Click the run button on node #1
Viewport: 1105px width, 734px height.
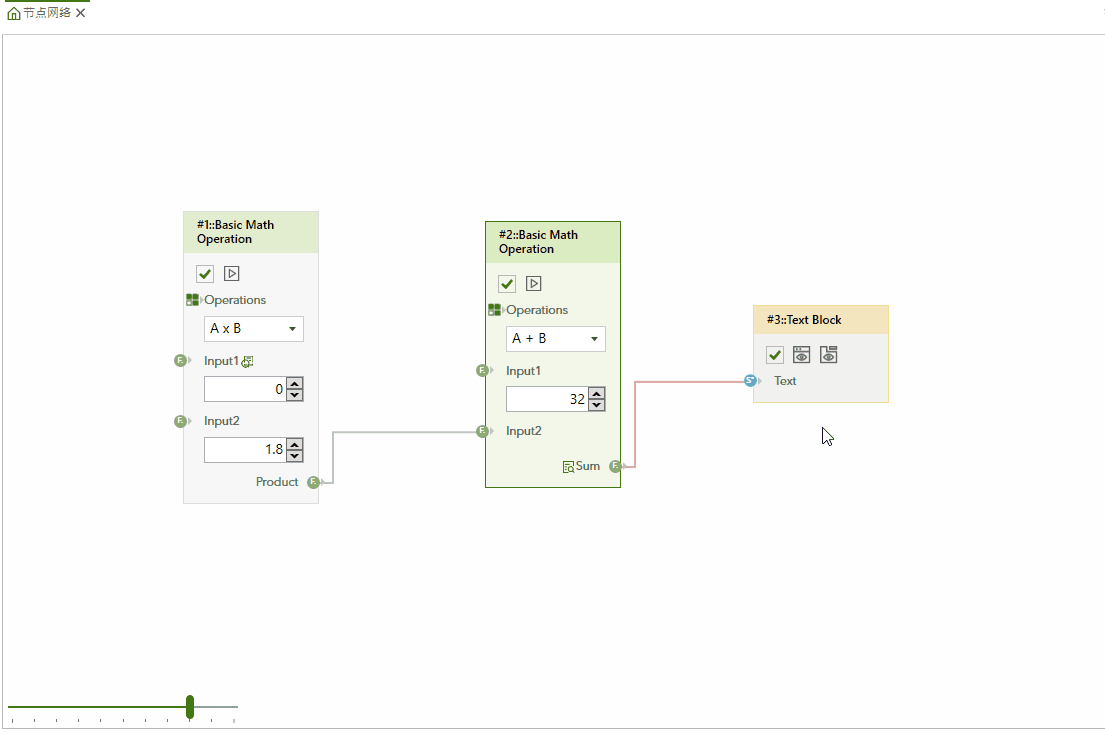[x=232, y=273]
